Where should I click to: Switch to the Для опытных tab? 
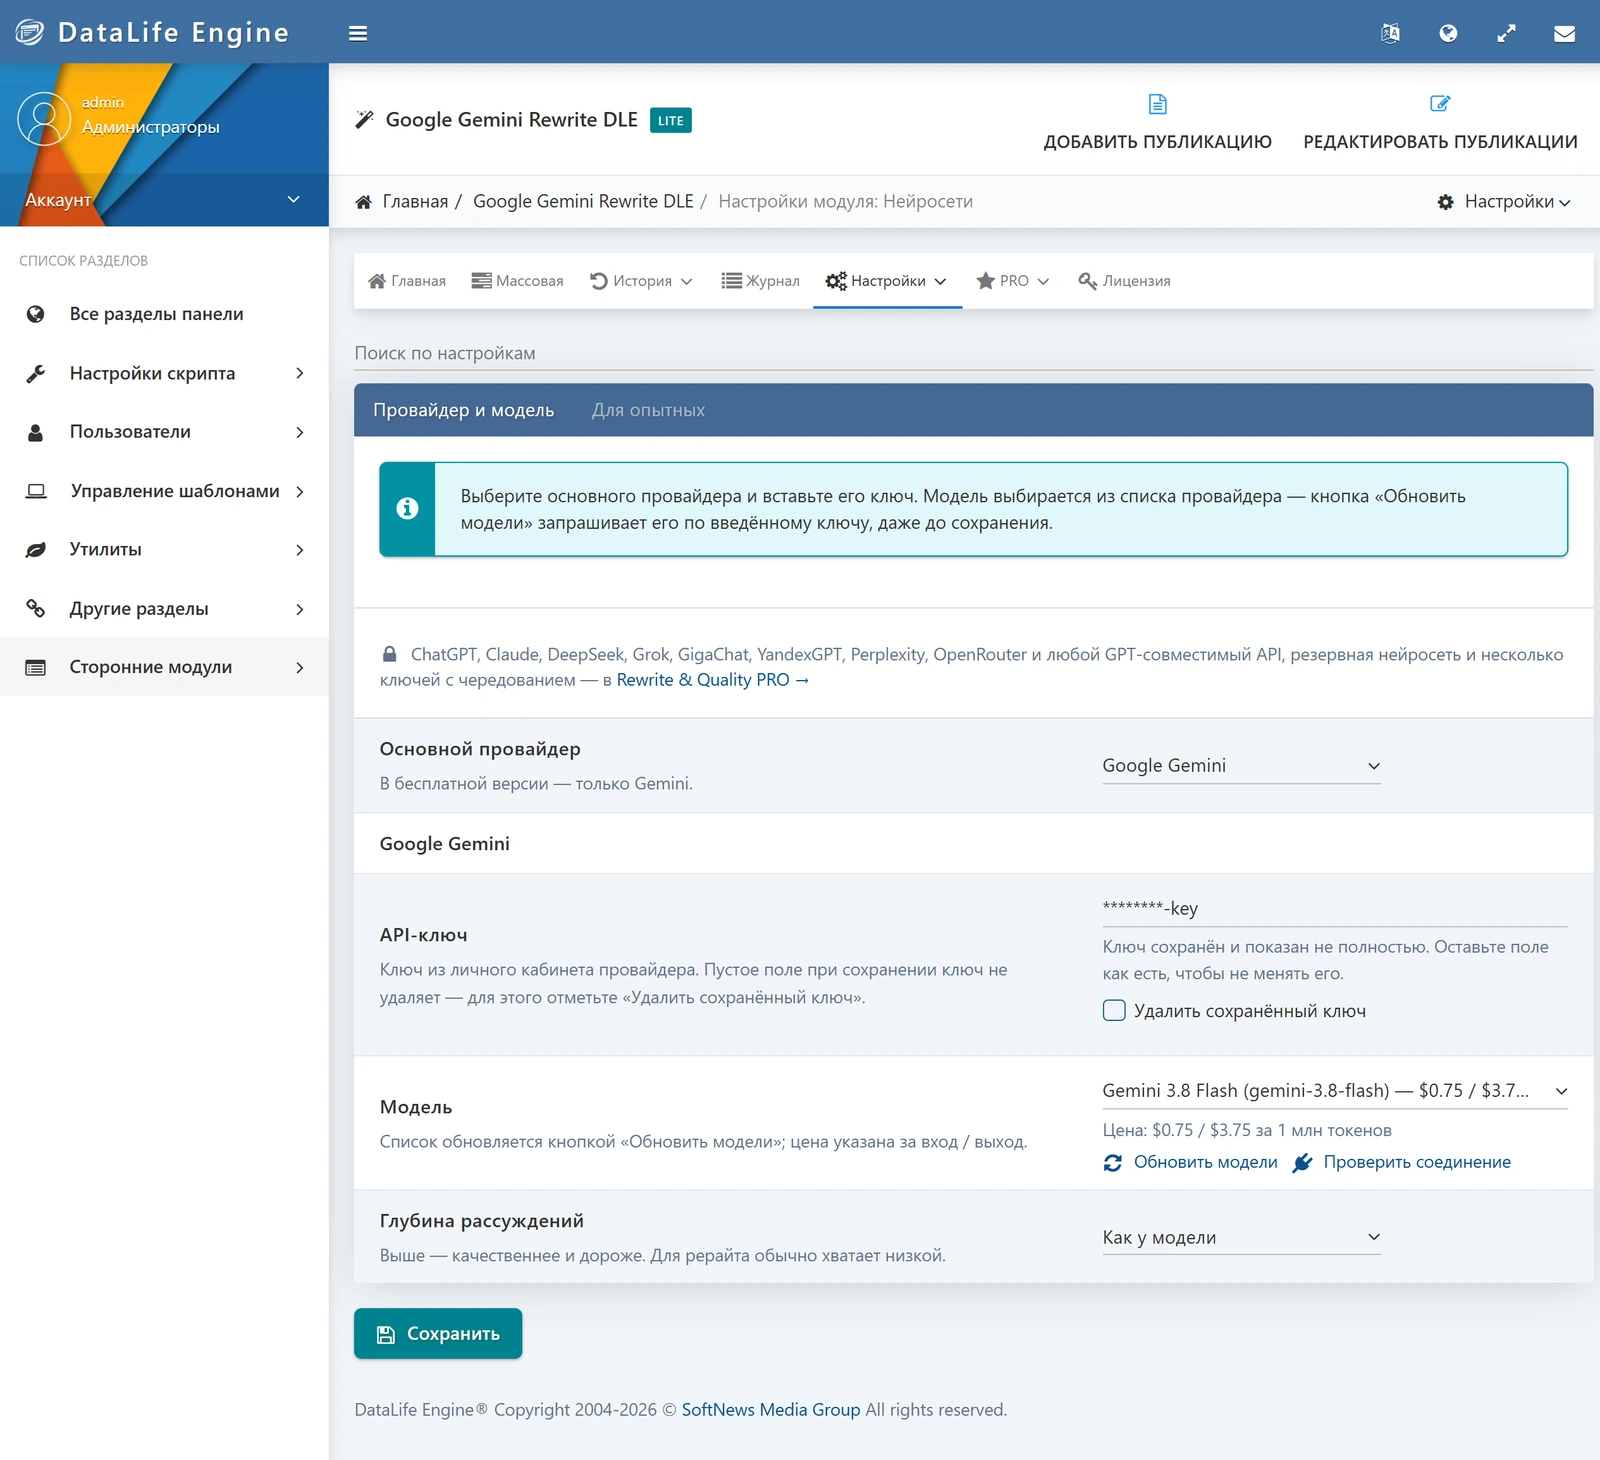tap(648, 410)
